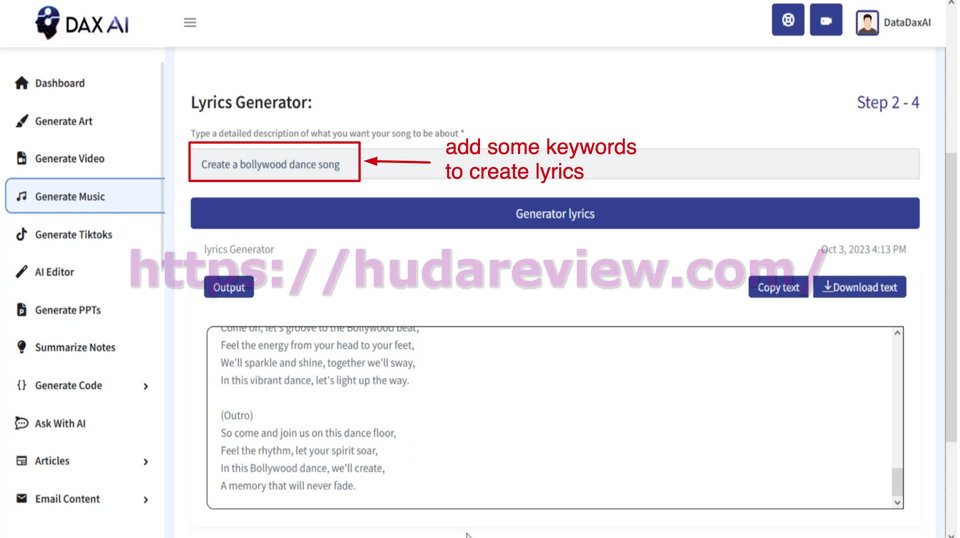
Task: Expand the Email Content submenu arrow
Action: click(x=146, y=499)
